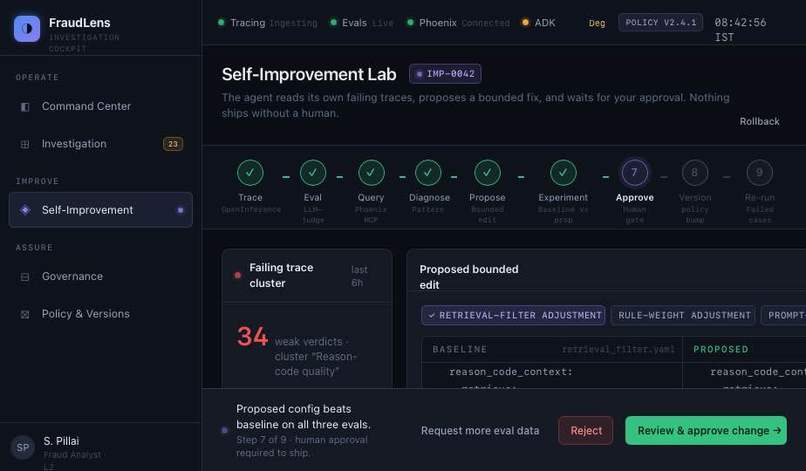
Task: Select the Diagnose step circle
Action: (428, 173)
